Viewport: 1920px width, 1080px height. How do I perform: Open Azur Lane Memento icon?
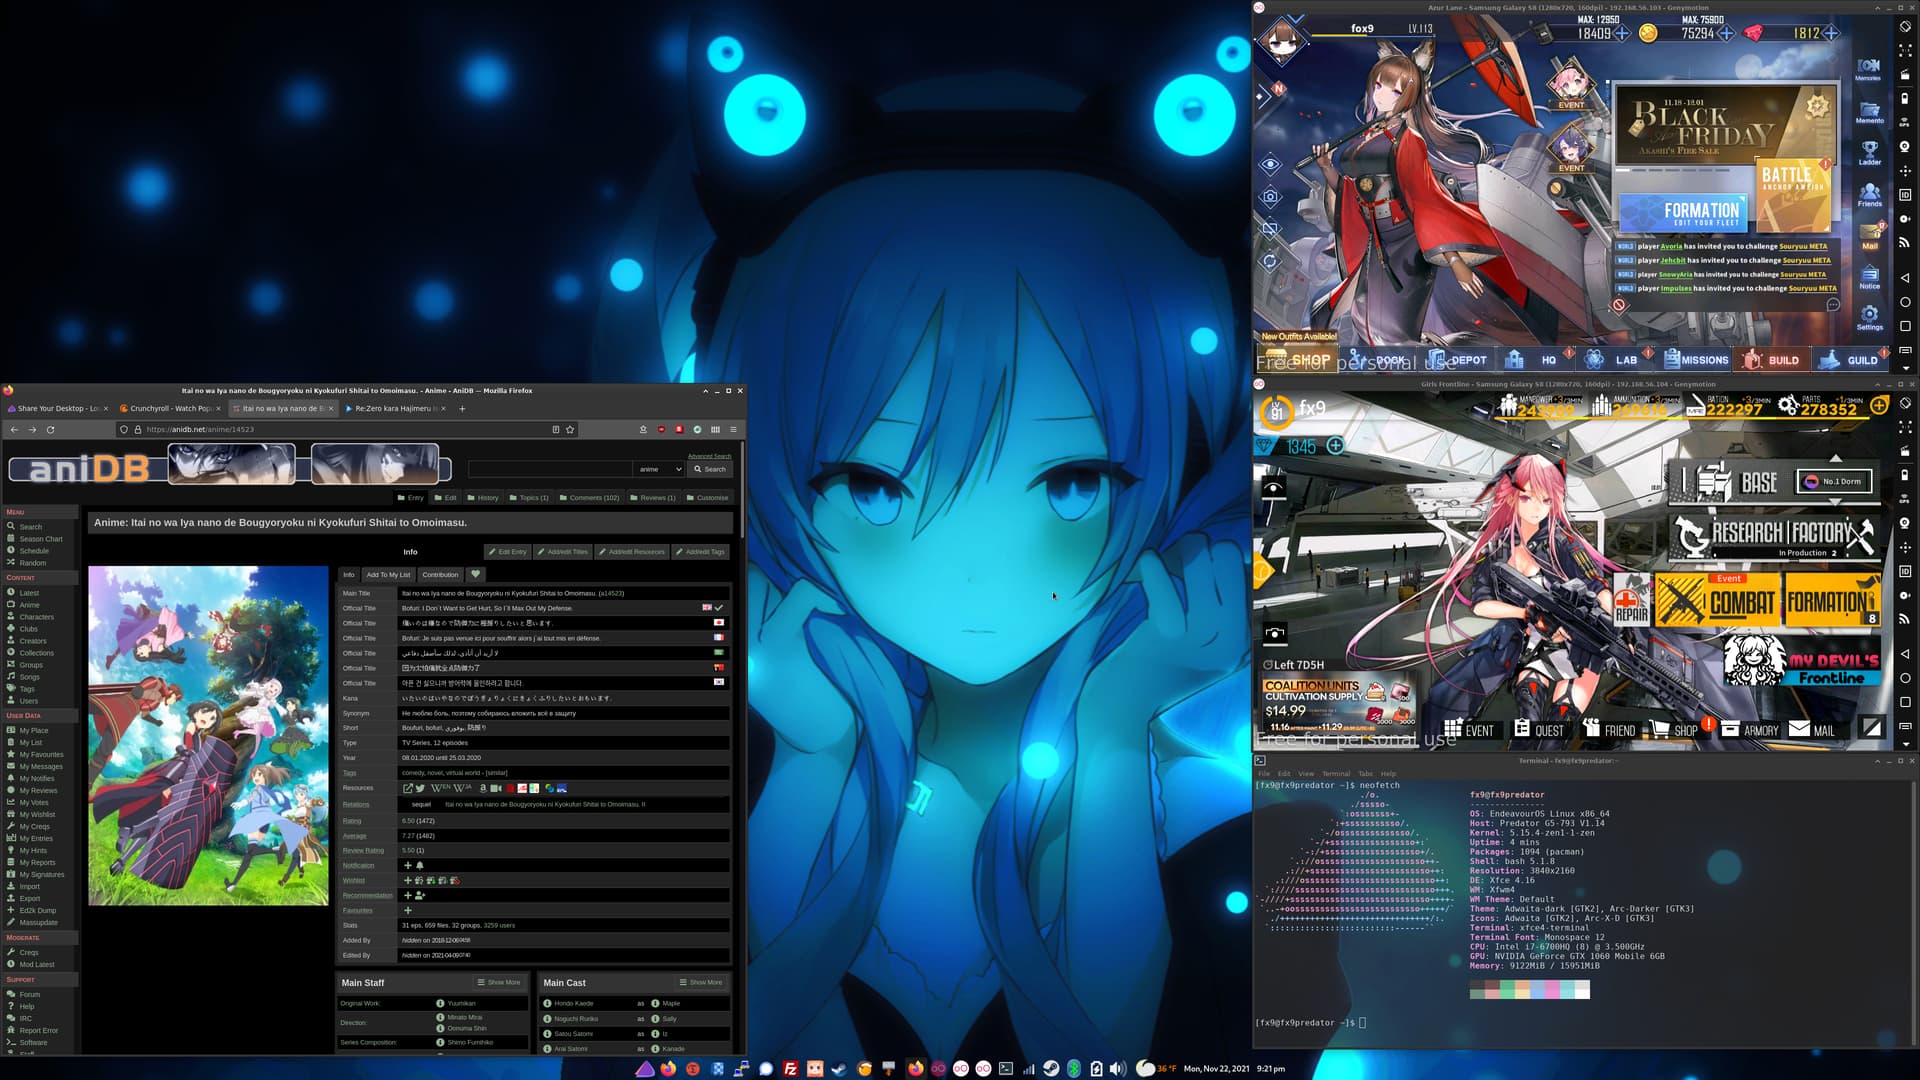(x=1869, y=111)
